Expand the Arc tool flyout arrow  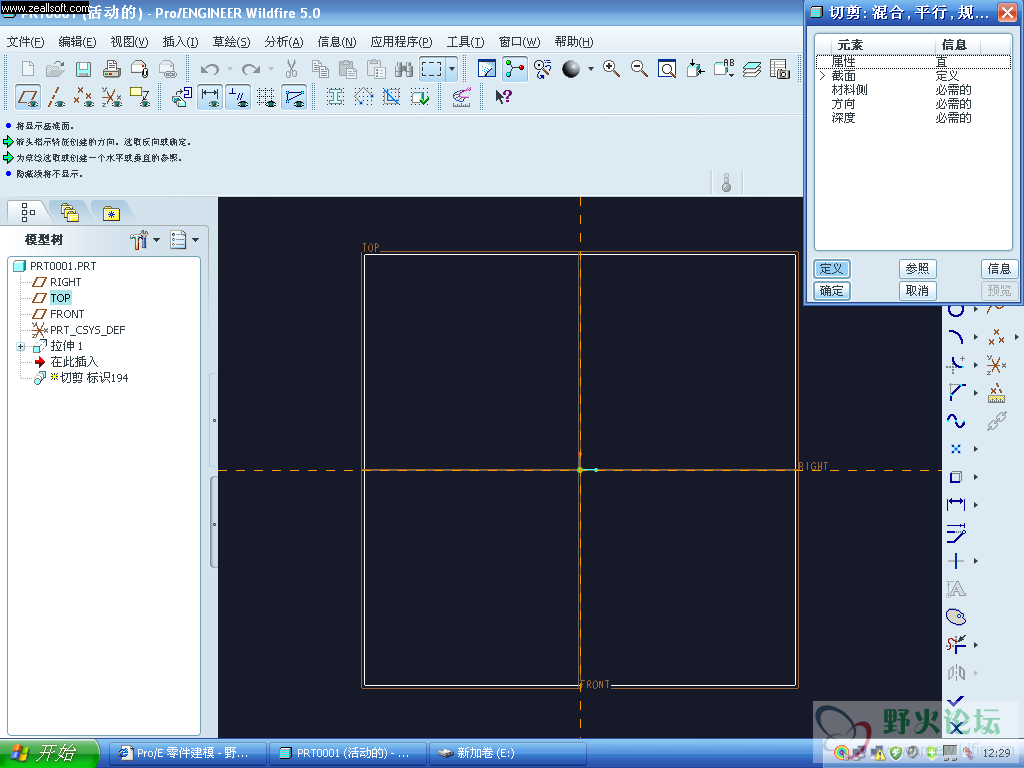(976, 337)
